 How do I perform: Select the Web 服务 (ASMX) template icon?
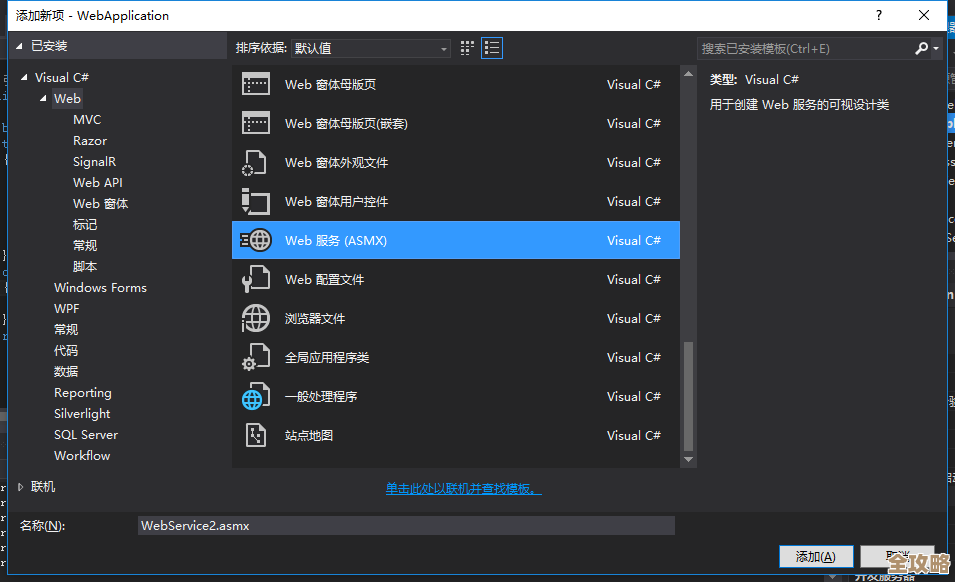click(x=256, y=240)
